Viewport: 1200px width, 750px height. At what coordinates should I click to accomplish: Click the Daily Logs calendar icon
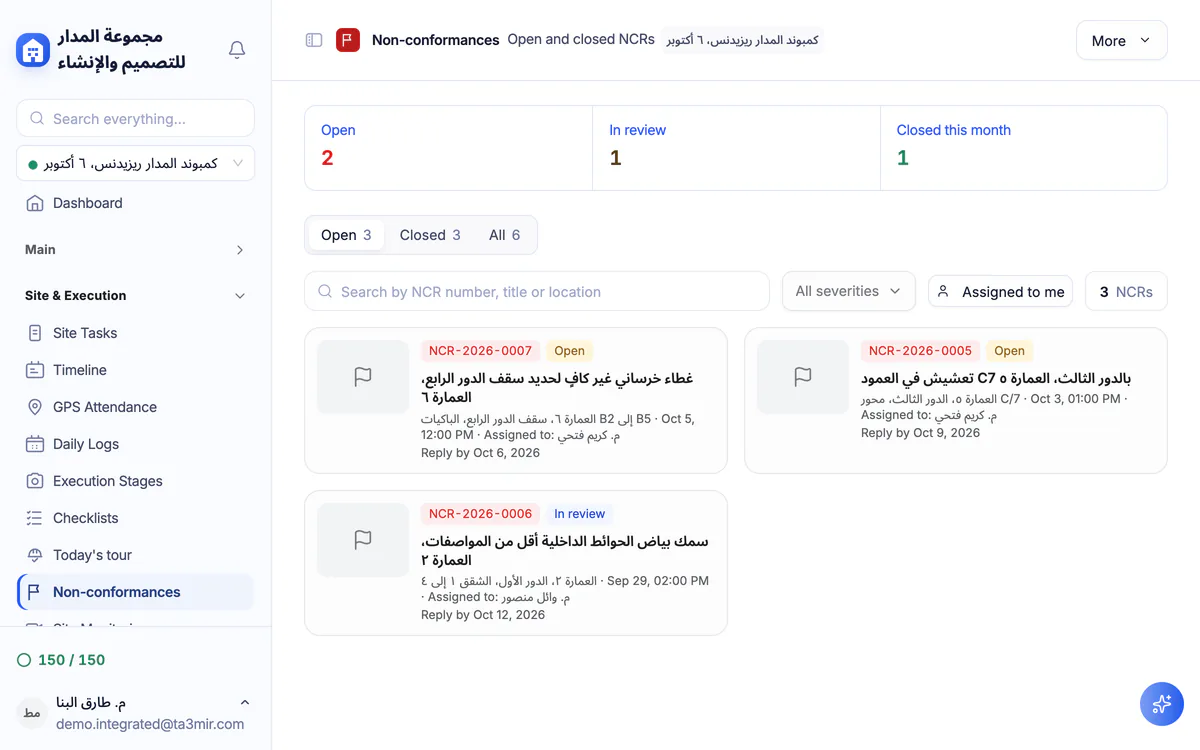(x=35, y=444)
